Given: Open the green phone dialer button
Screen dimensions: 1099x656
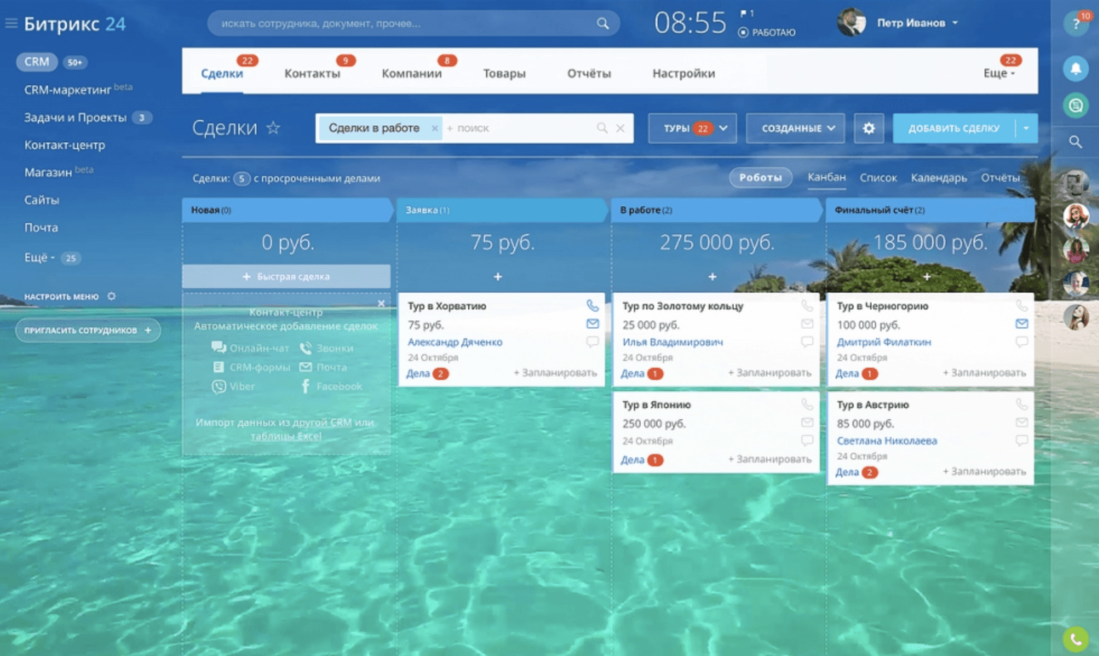Looking at the screenshot, I should tap(1075, 638).
